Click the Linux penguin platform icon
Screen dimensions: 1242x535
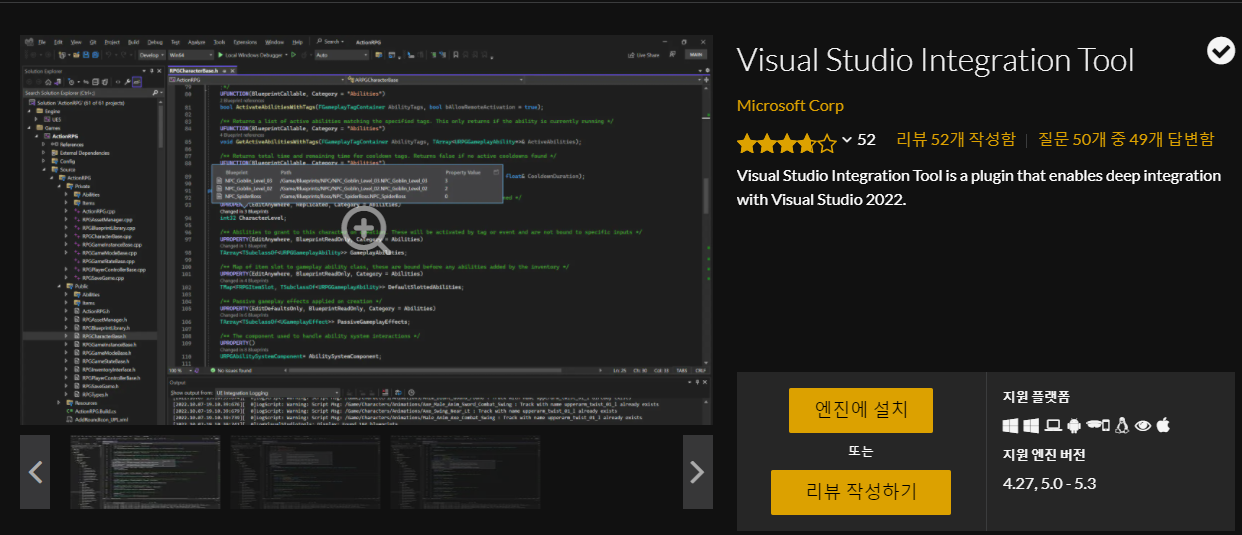(x=1122, y=426)
